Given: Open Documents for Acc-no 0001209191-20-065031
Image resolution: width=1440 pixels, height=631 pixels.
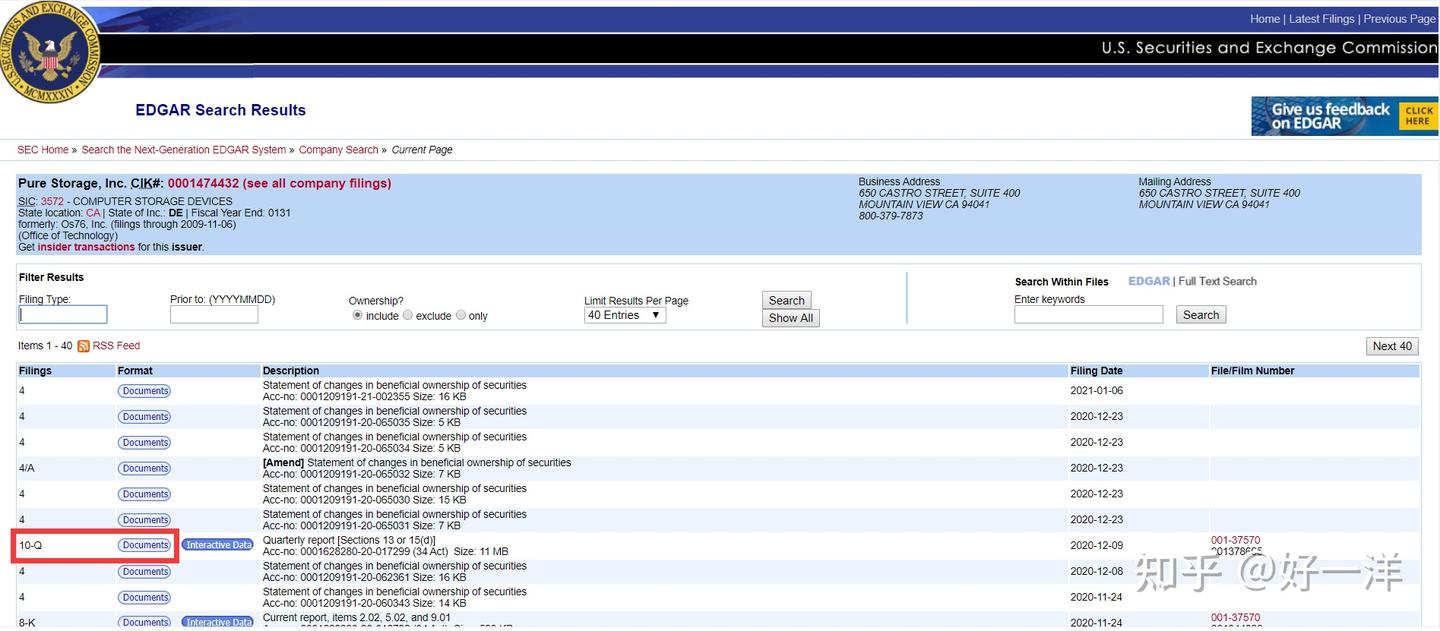Looking at the screenshot, I should pos(144,520).
